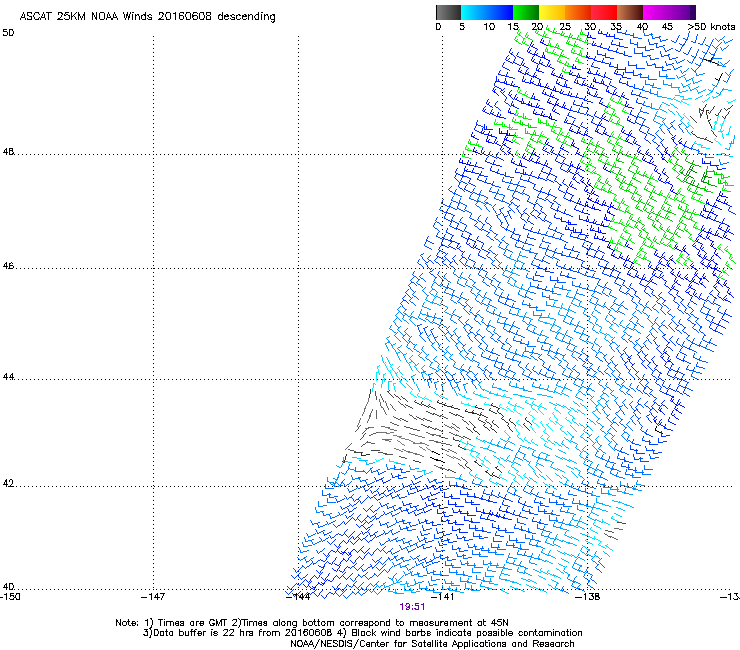Click the yellow 20-25 knots legend segment
740x650 pixels.
pyautogui.click(x=552, y=12)
